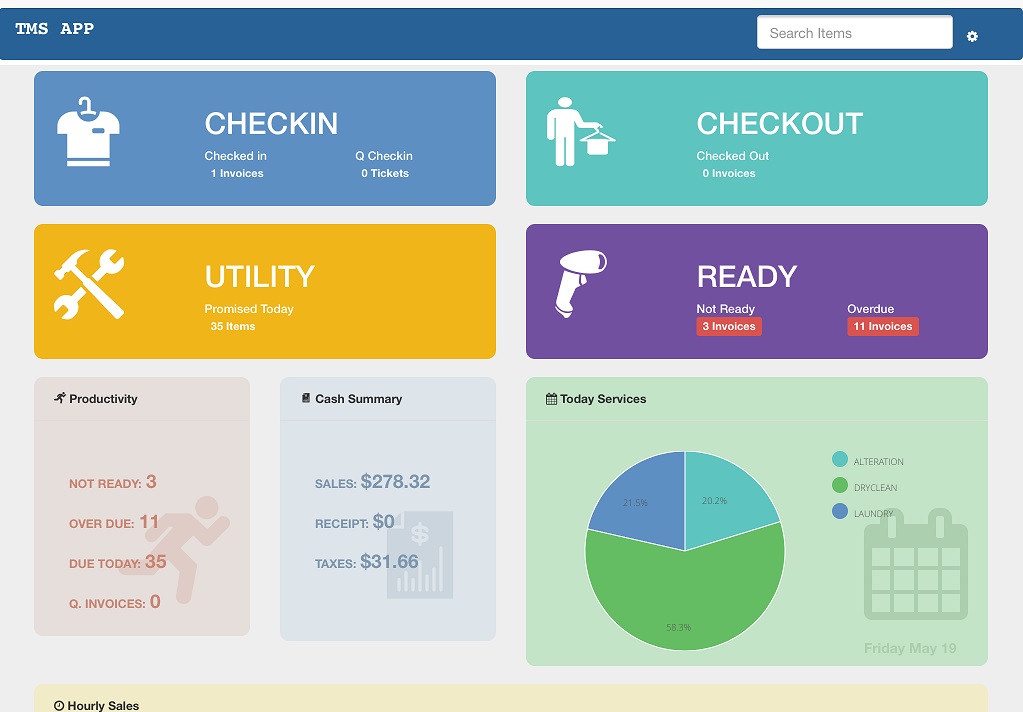Click the running man Productivity header icon
The image size is (1023, 712).
coord(60,398)
